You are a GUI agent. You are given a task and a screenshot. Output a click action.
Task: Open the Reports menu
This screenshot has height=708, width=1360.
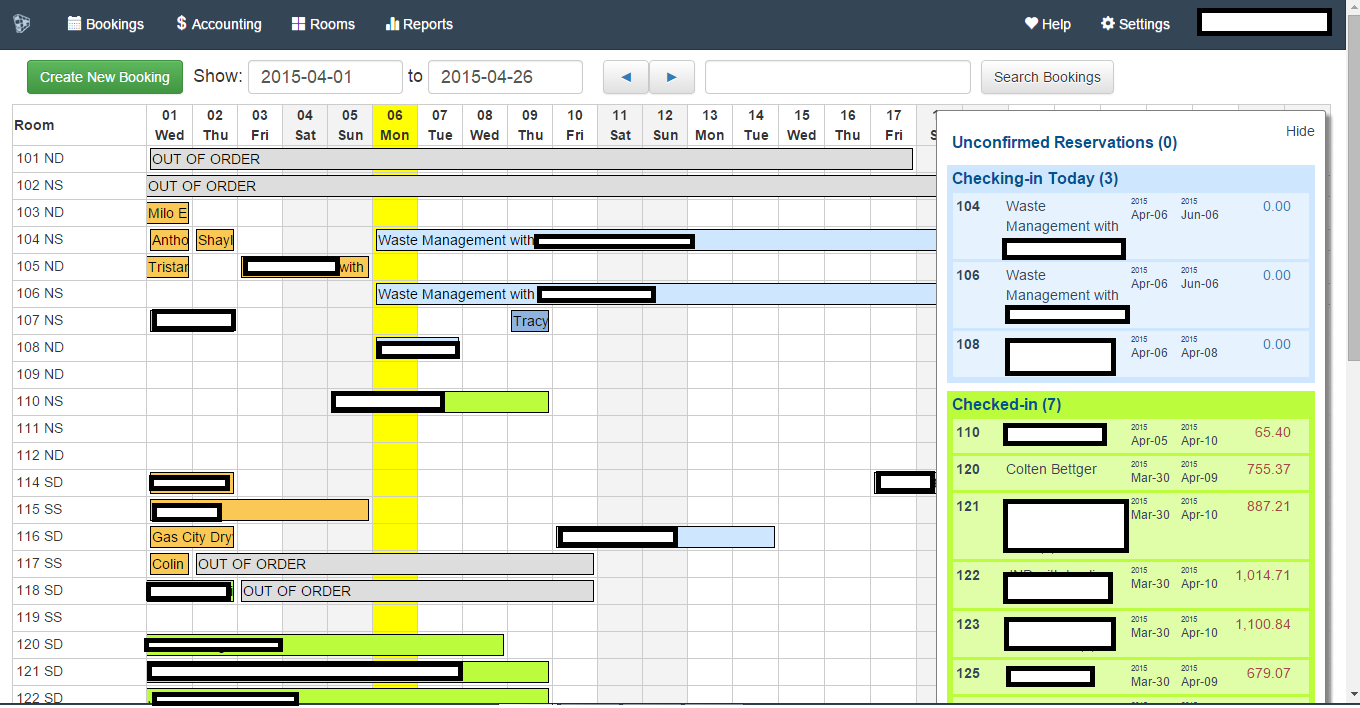[x=419, y=24]
